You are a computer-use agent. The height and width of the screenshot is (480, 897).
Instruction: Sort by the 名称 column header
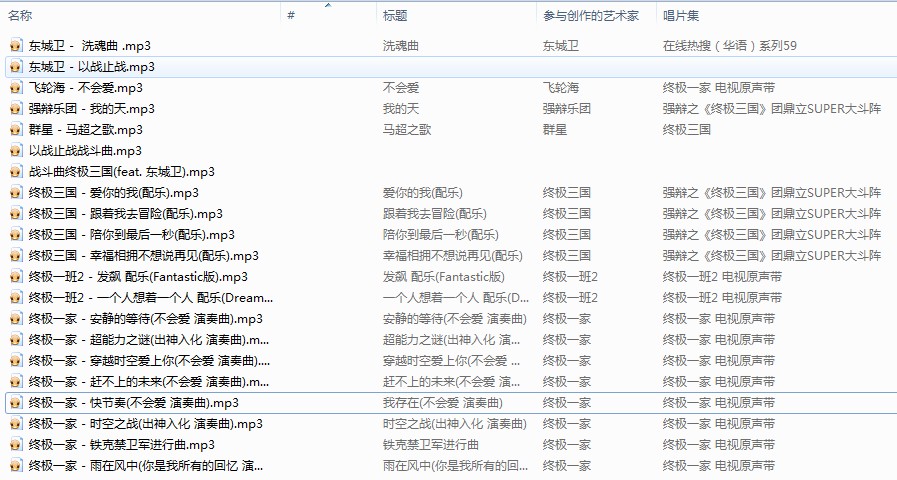pos(20,15)
